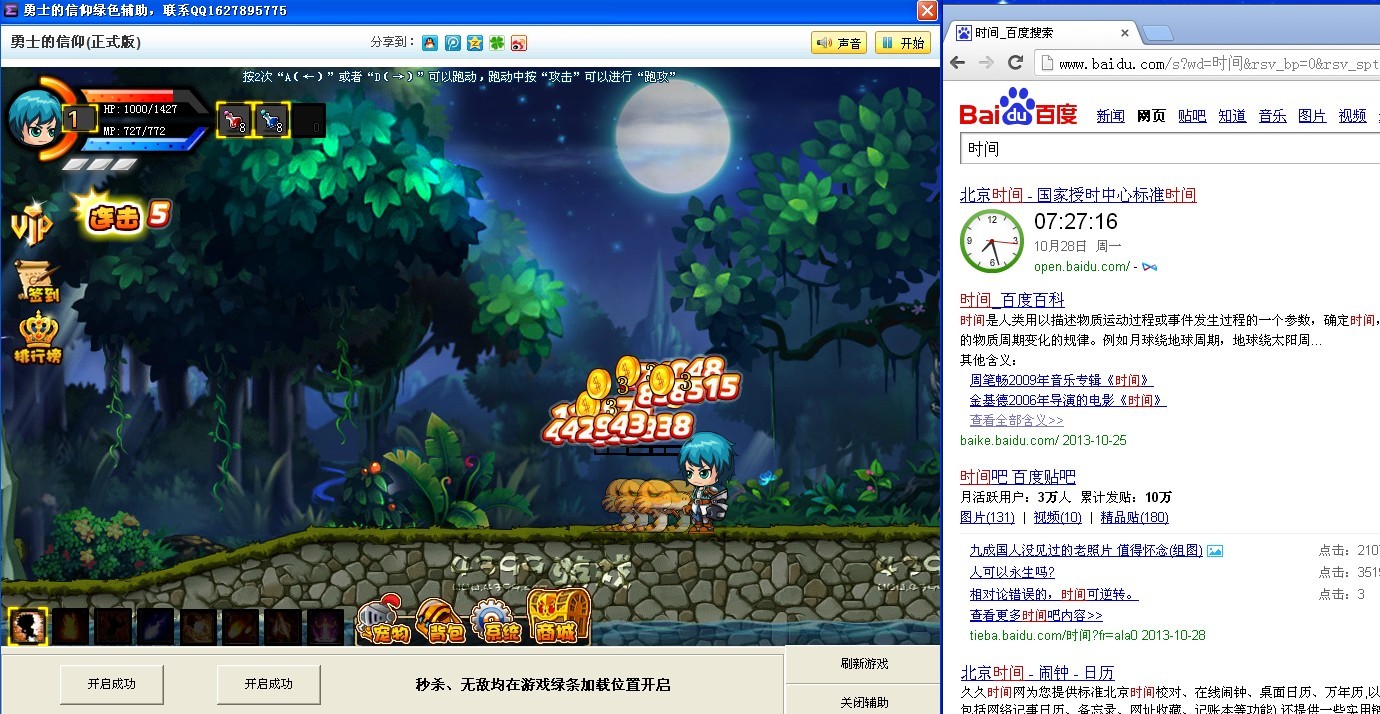Toggle game sound with the 声音 button
The image size is (1380, 714).
[x=839, y=43]
